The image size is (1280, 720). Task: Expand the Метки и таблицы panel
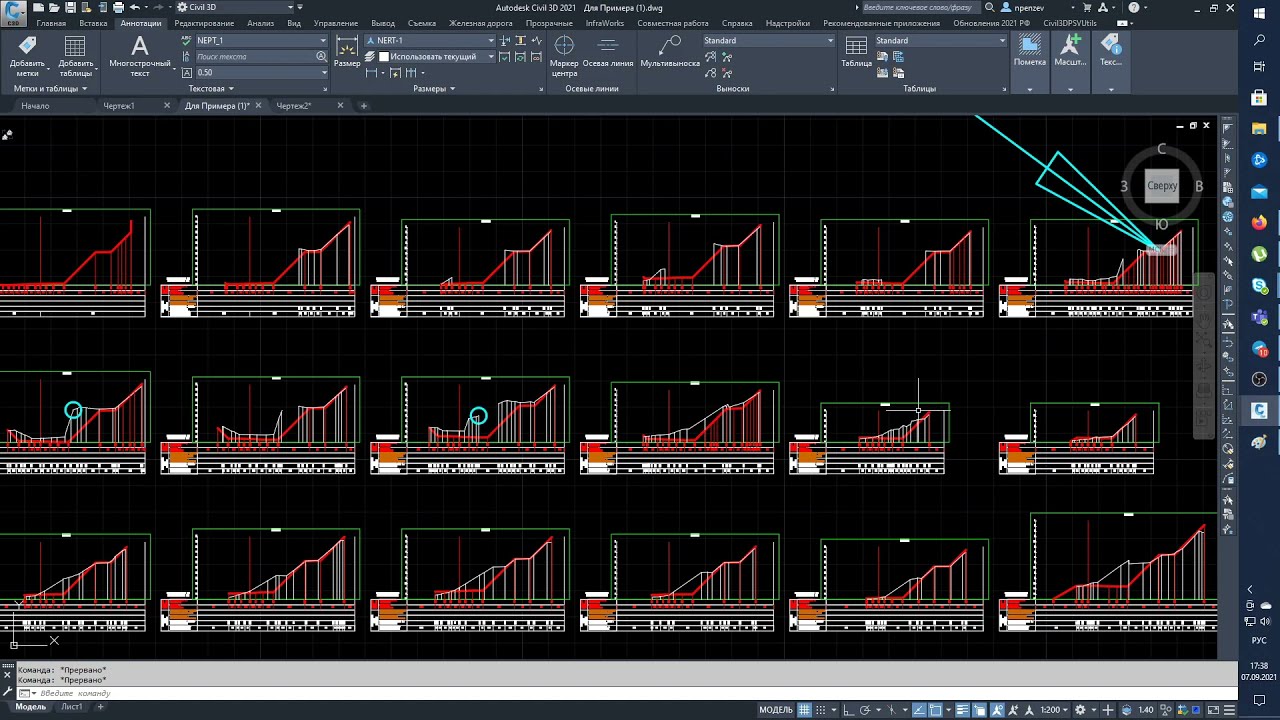pyautogui.click(x=50, y=89)
